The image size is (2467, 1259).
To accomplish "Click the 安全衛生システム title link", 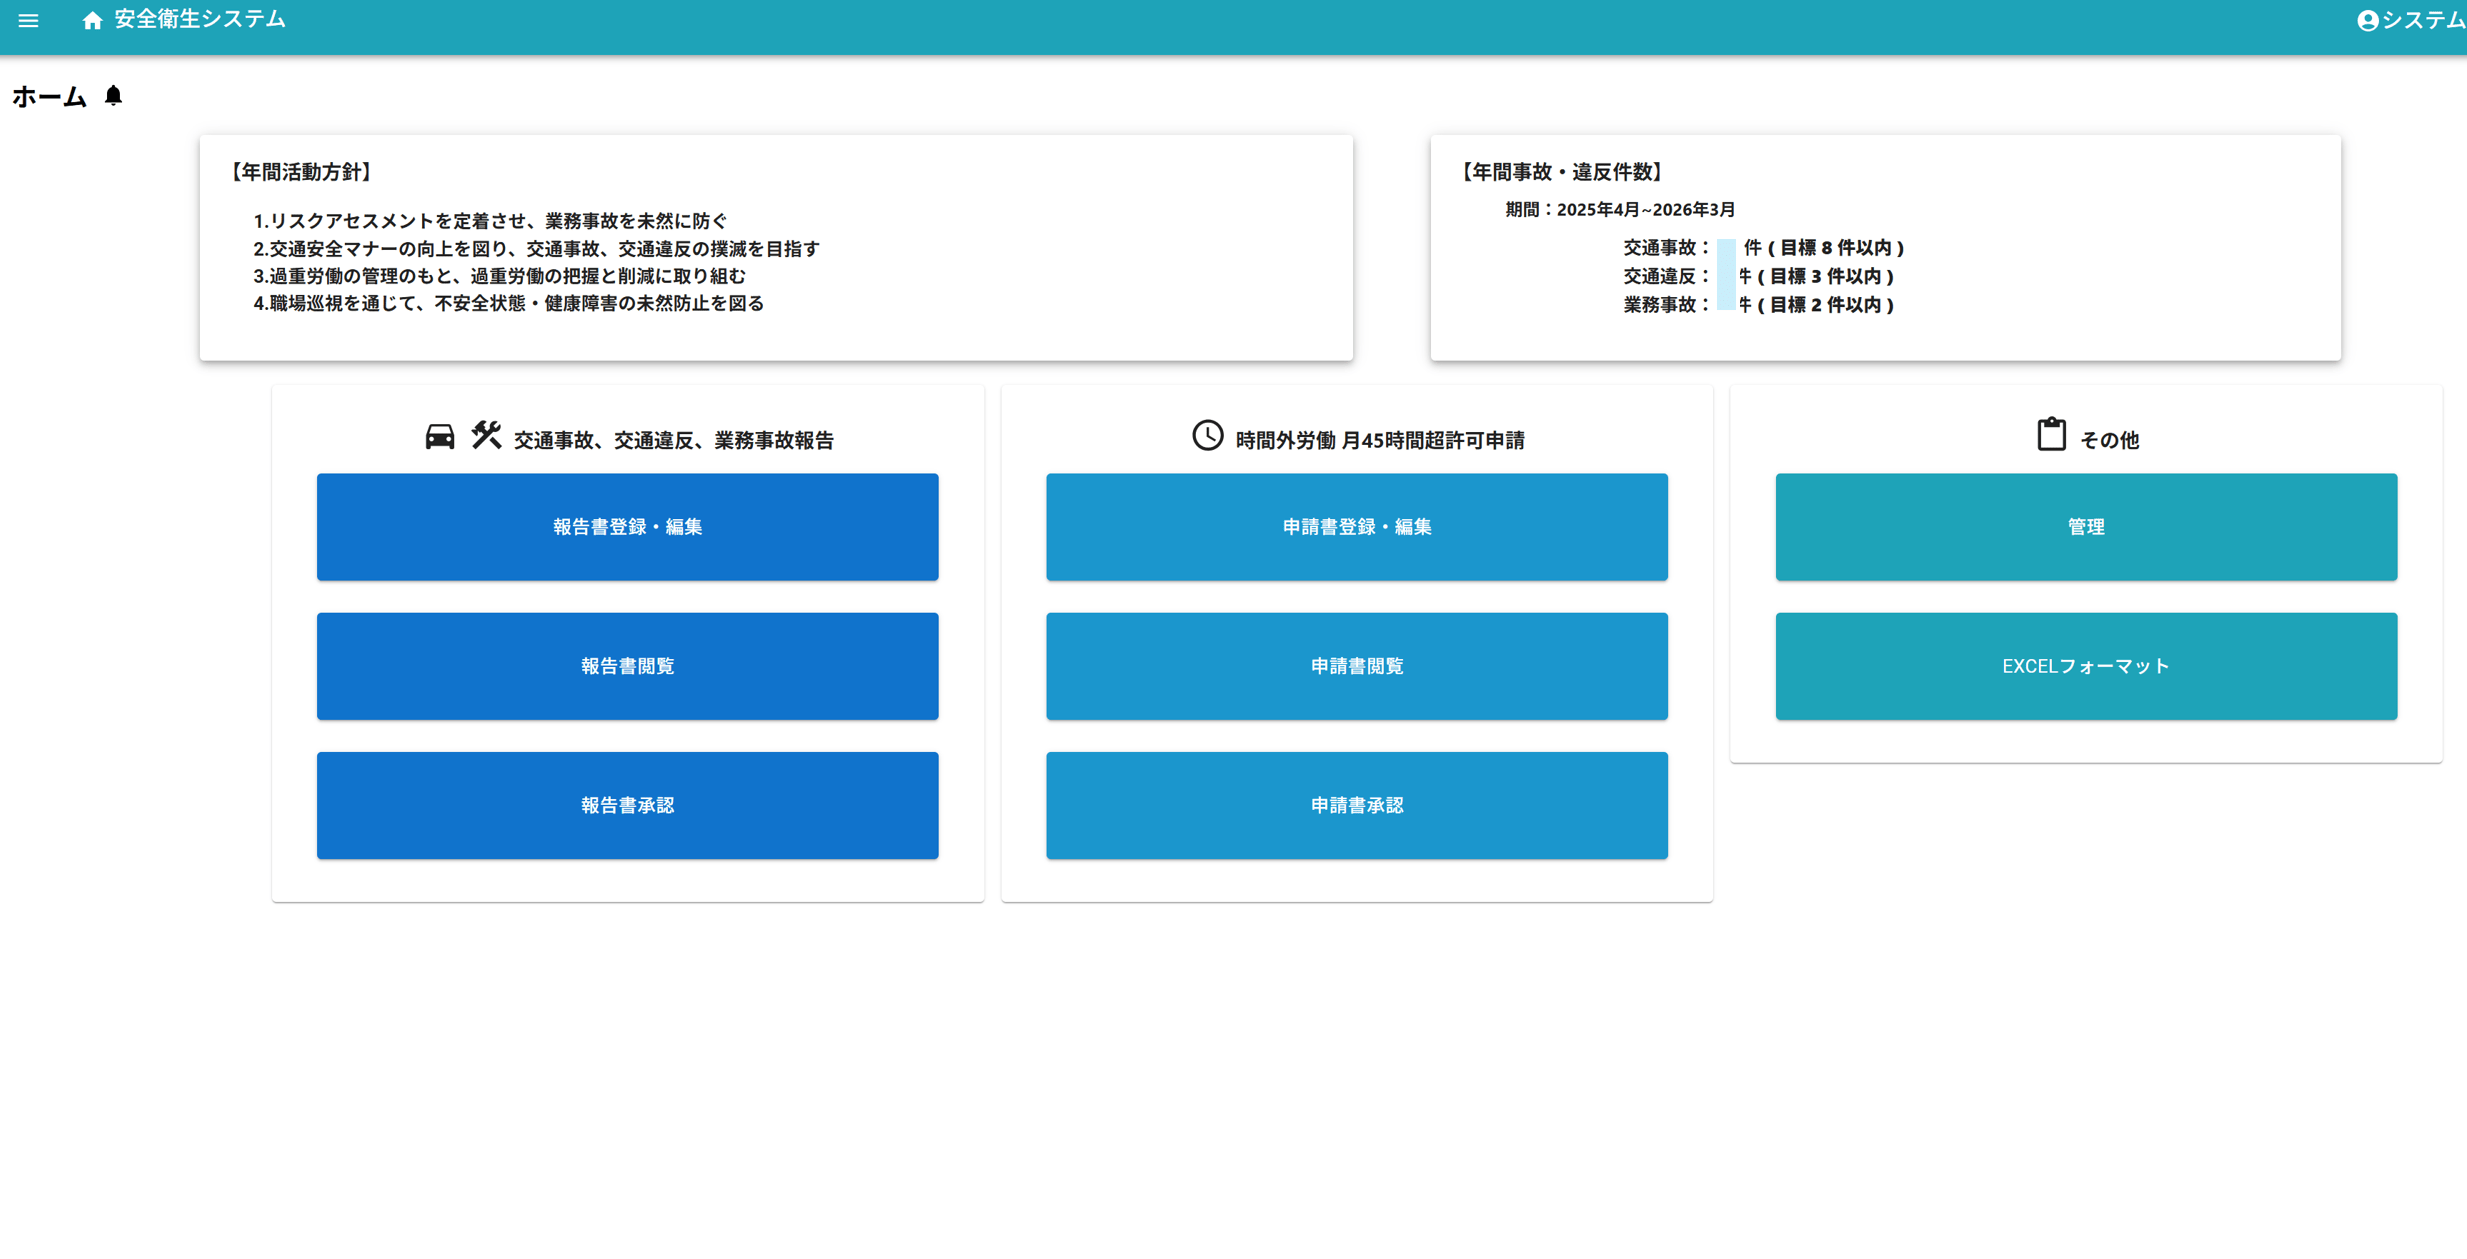I will (200, 20).
